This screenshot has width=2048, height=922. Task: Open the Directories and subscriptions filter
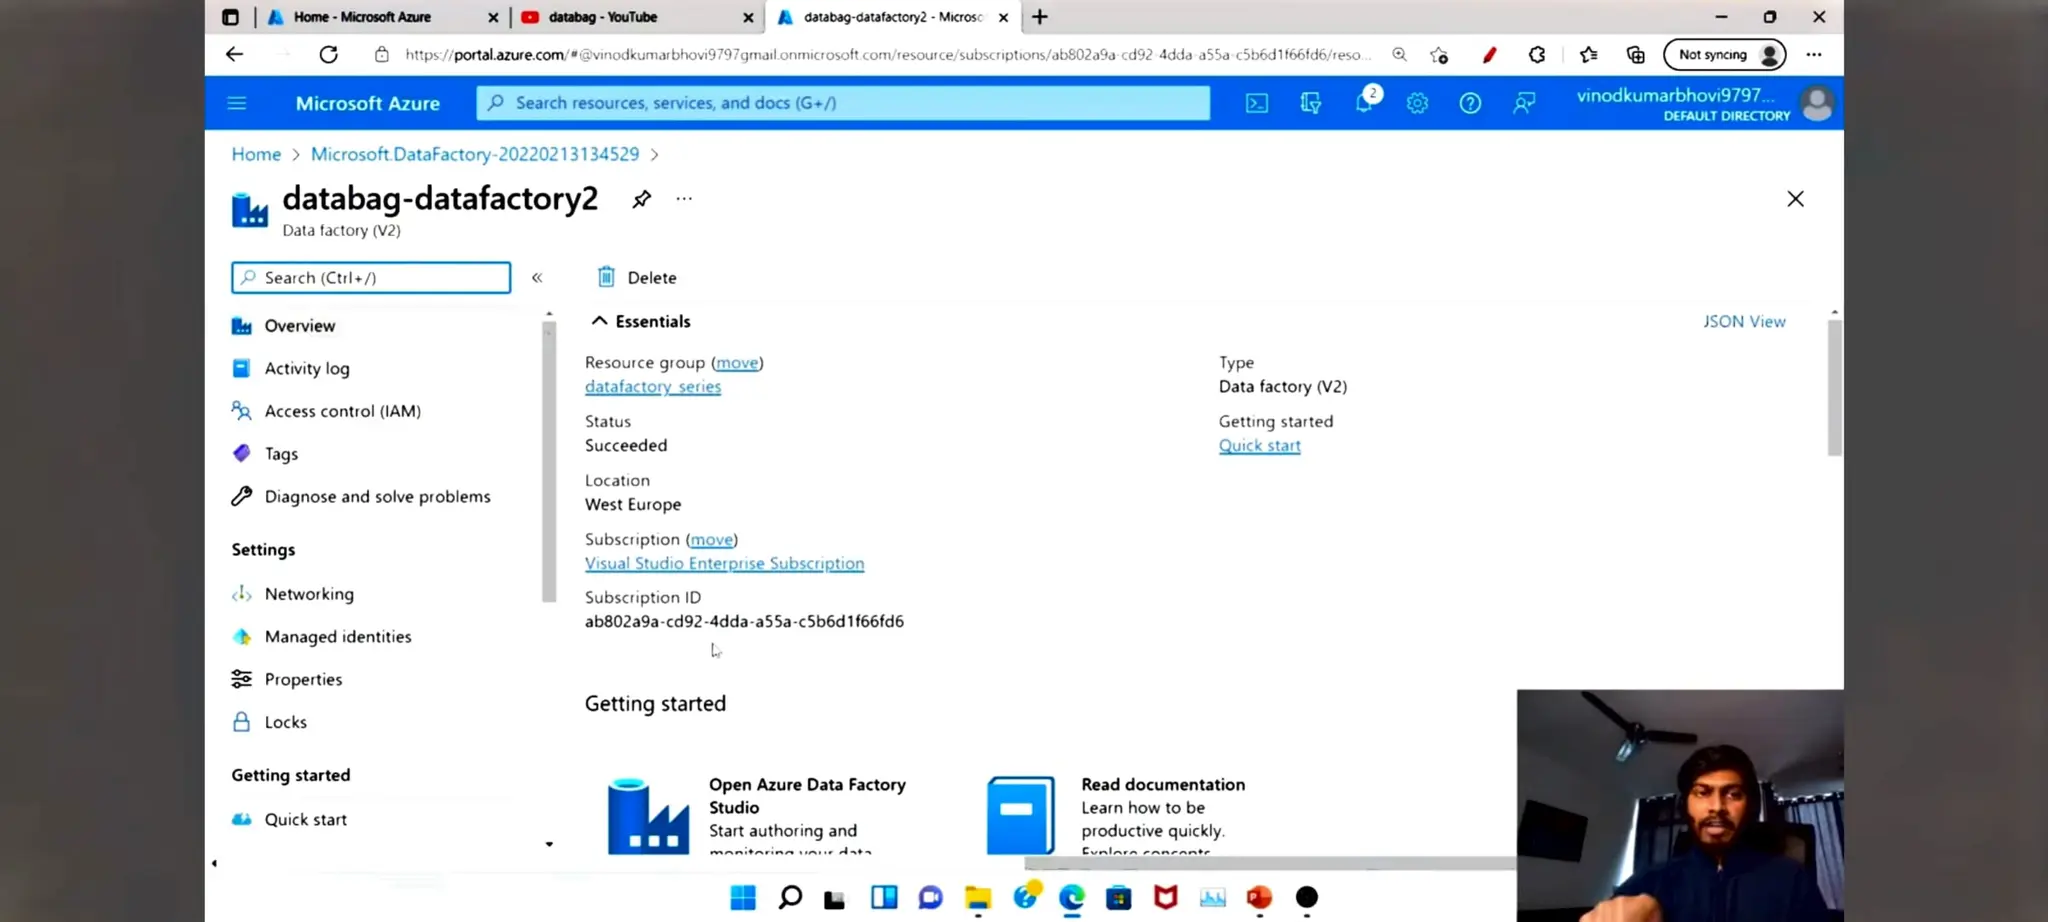tap(1310, 103)
